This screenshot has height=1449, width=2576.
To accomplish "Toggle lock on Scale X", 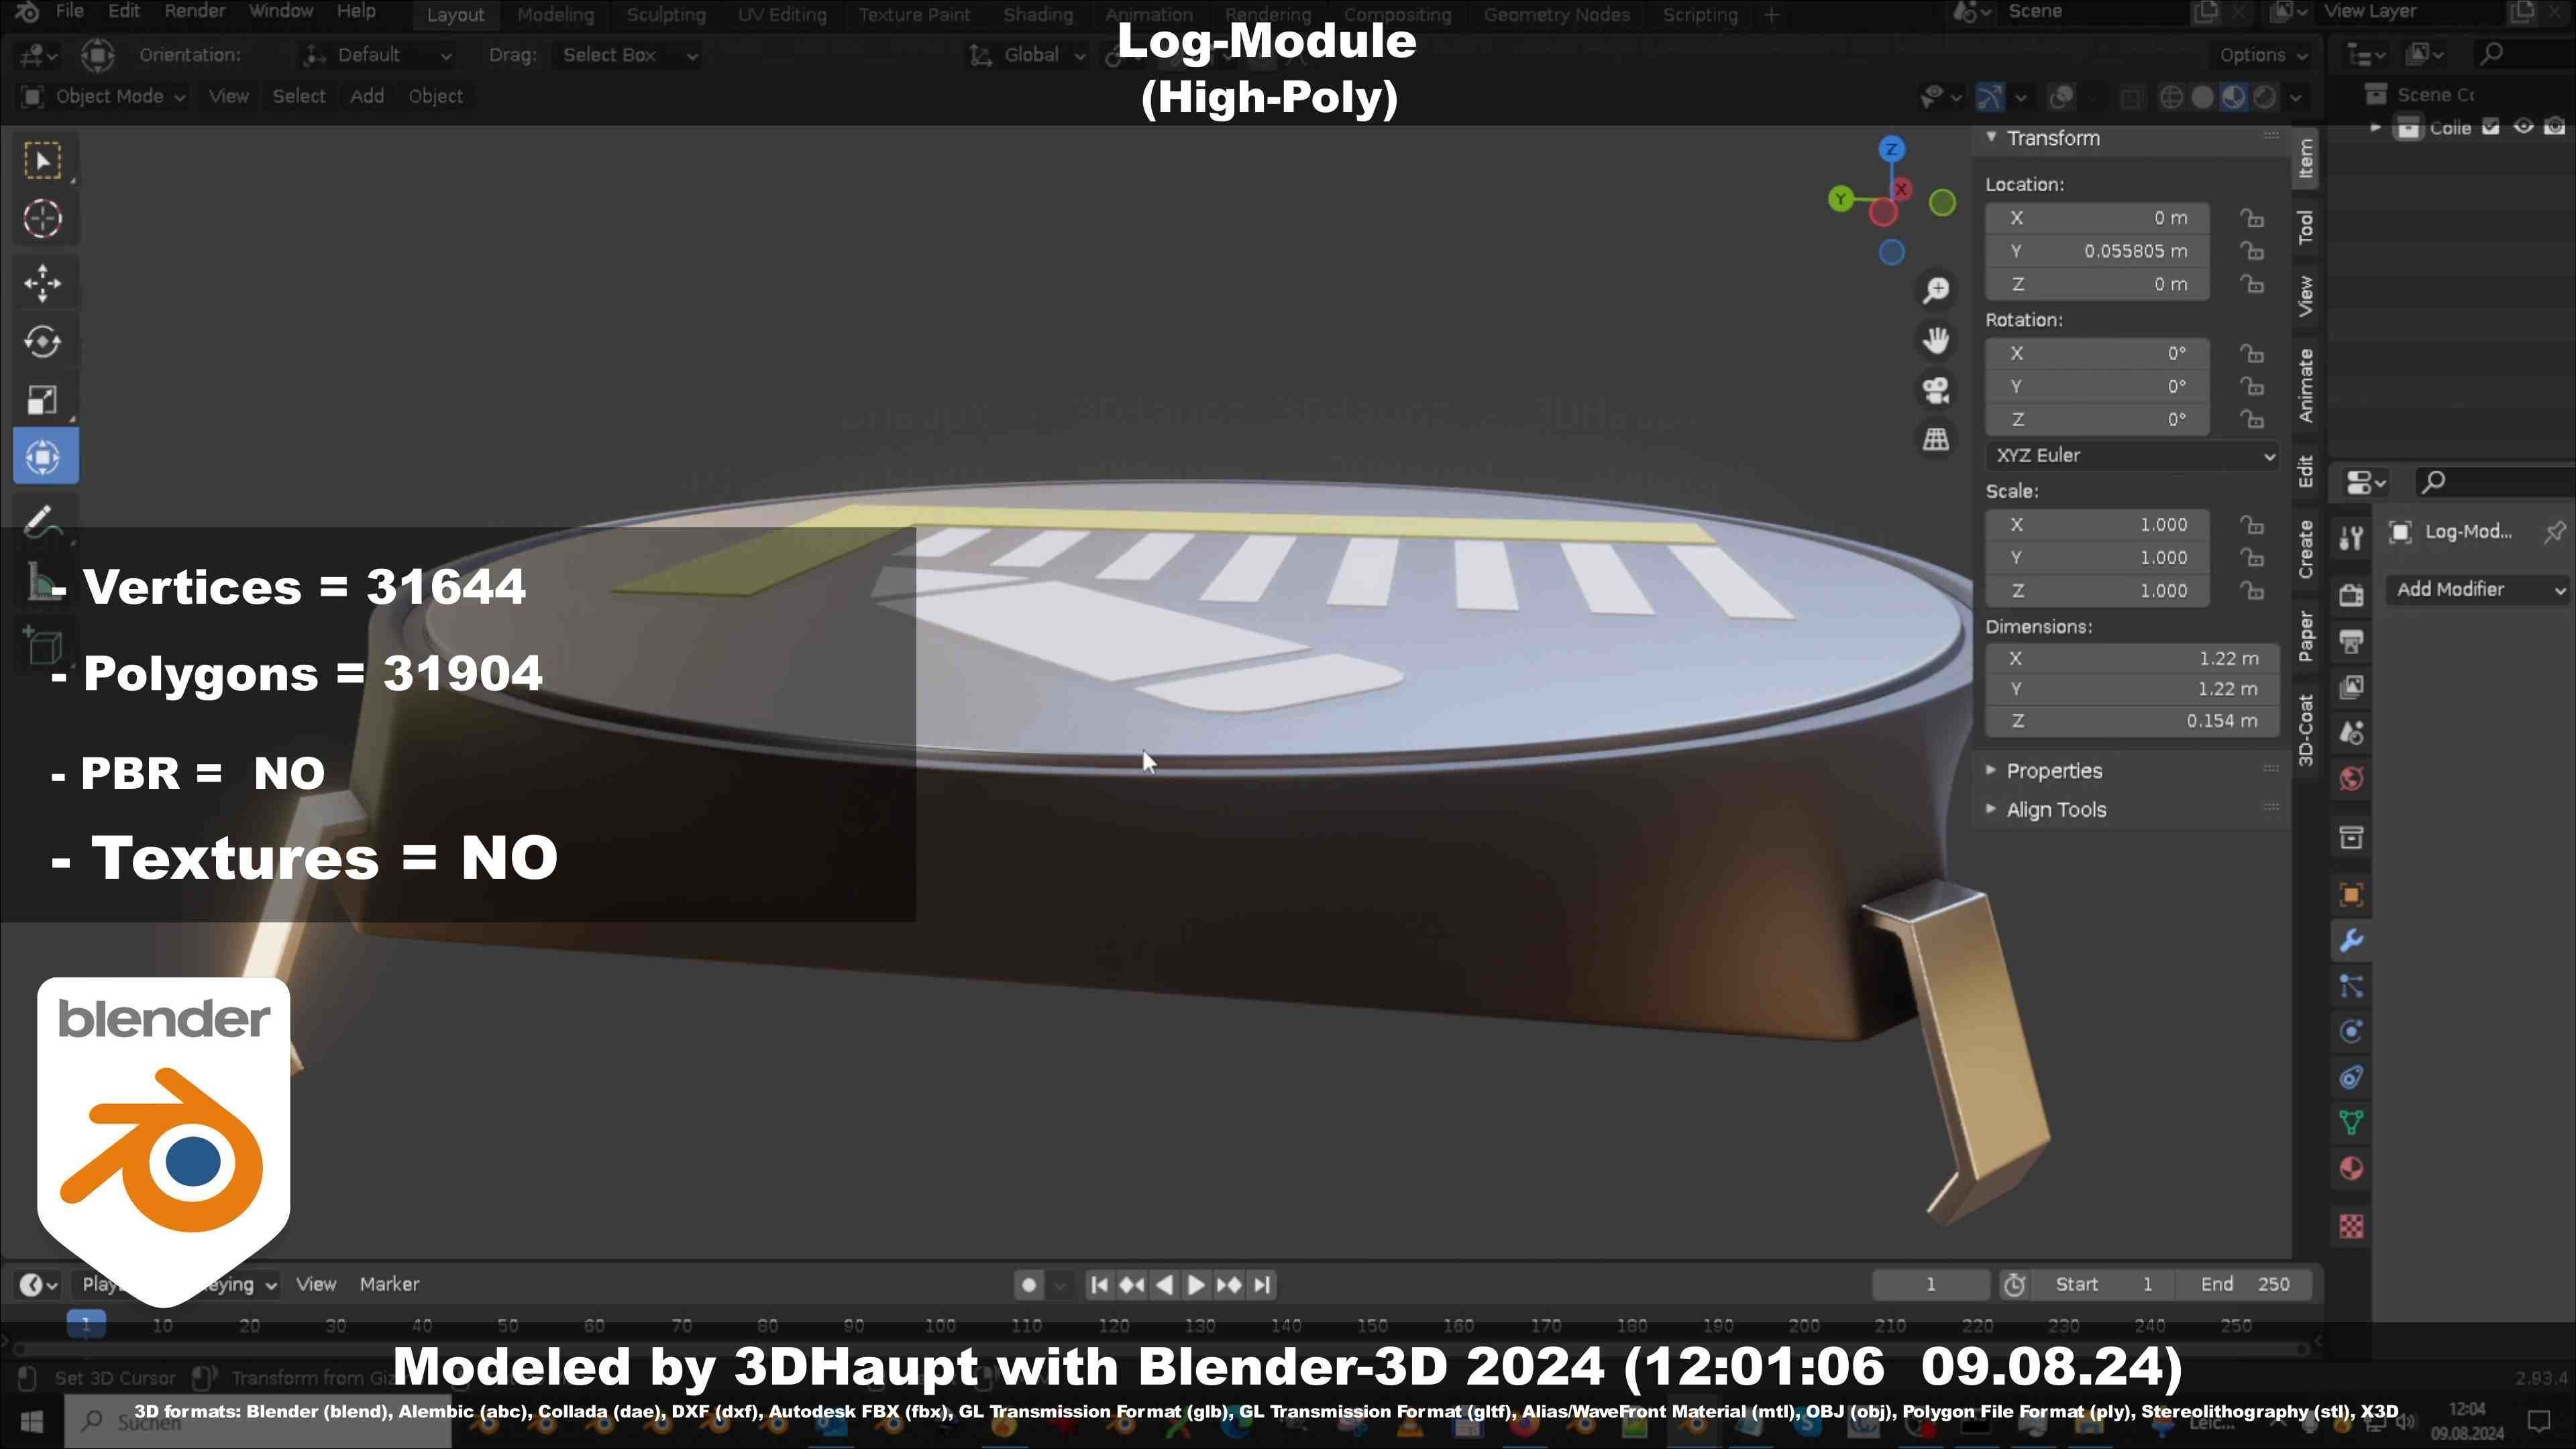I will click(x=2251, y=525).
